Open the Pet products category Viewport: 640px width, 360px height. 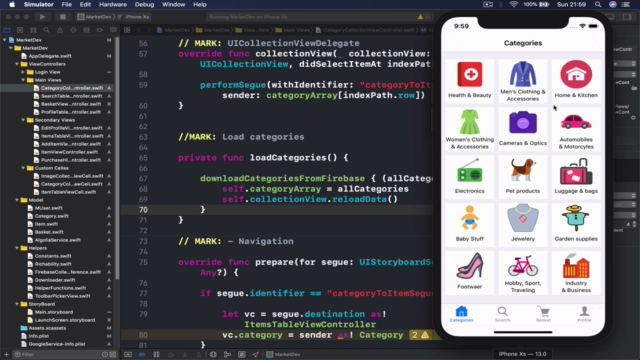coord(523,177)
